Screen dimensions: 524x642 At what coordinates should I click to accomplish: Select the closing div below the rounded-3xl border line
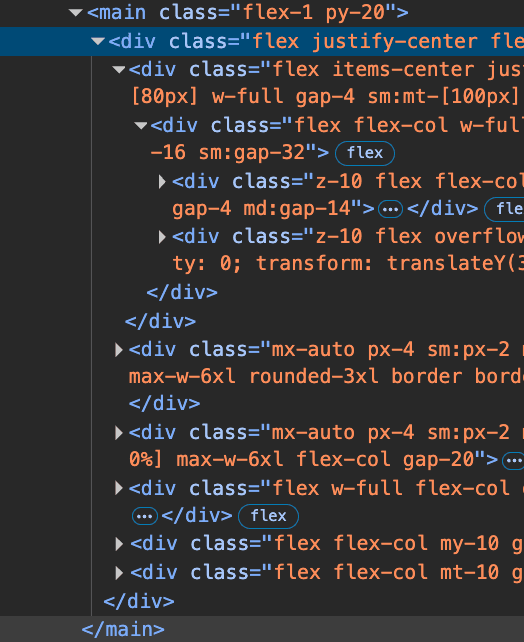click(165, 404)
